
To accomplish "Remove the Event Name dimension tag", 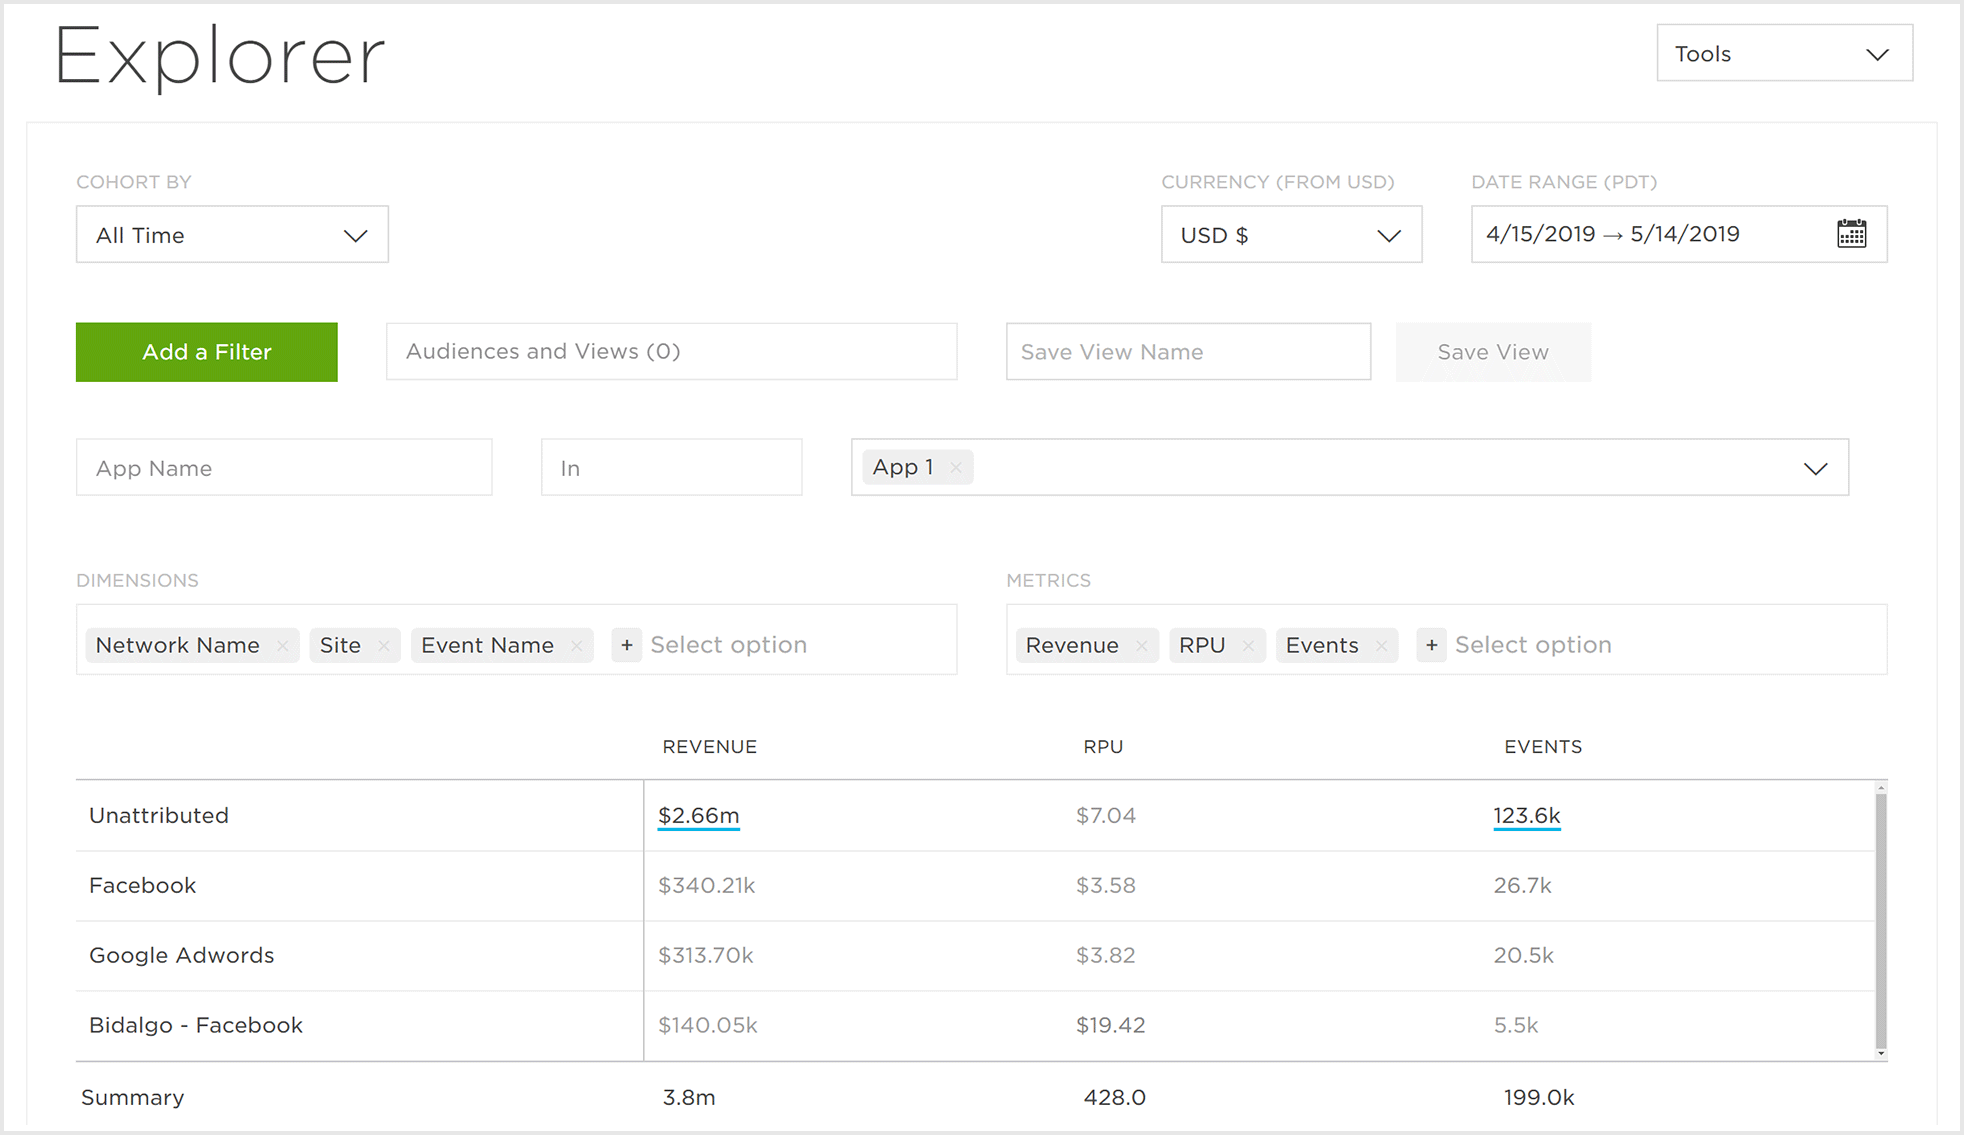I will [577, 646].
